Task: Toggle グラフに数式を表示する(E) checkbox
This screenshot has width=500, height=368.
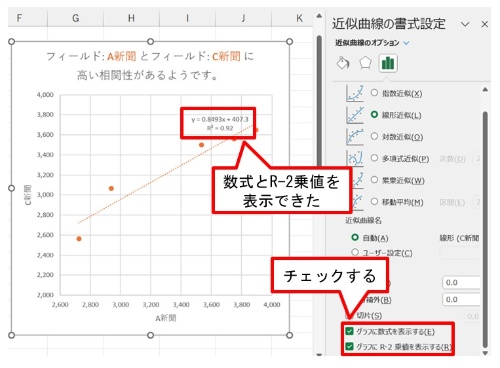Action: pyautogui.click(x=349, y=331)
